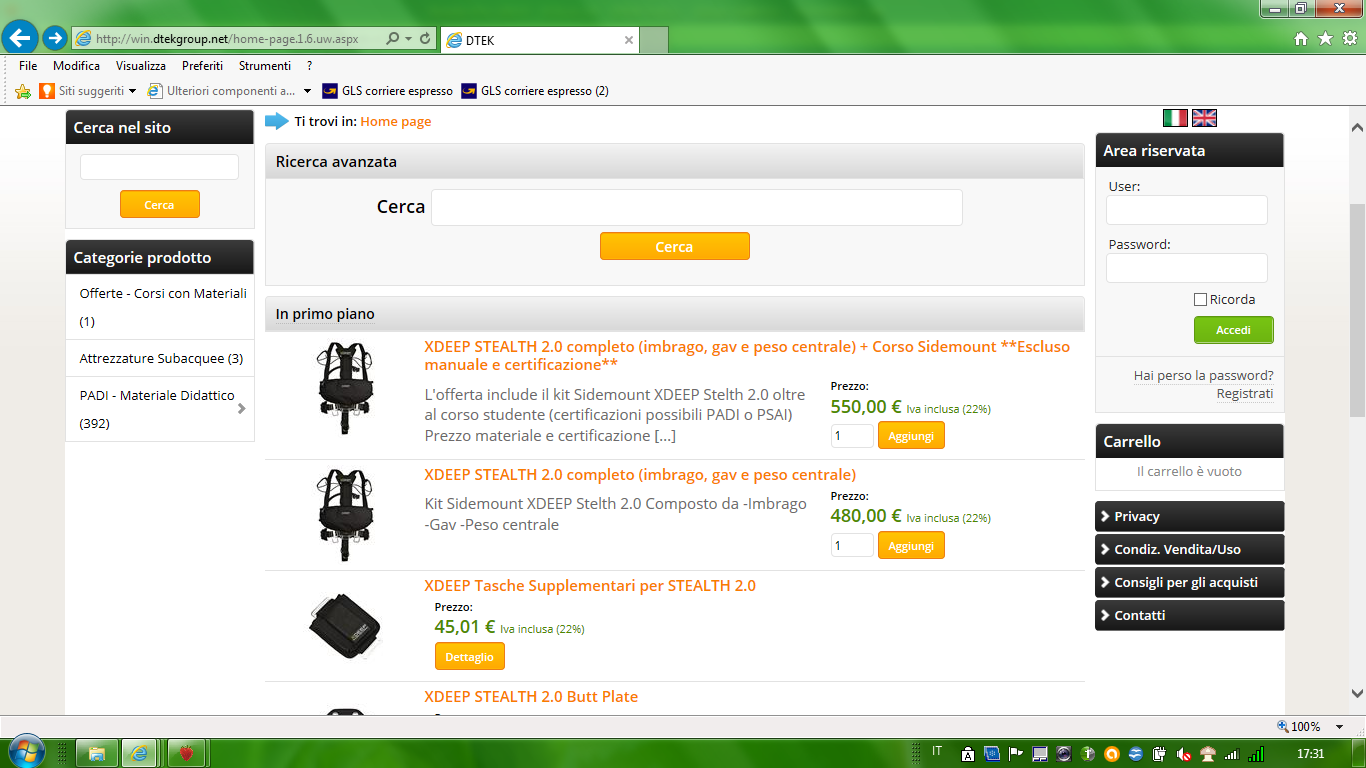Switch site language with the Italian flag
This screenshot has height=768, width=1366.
tap(1175, 118)
